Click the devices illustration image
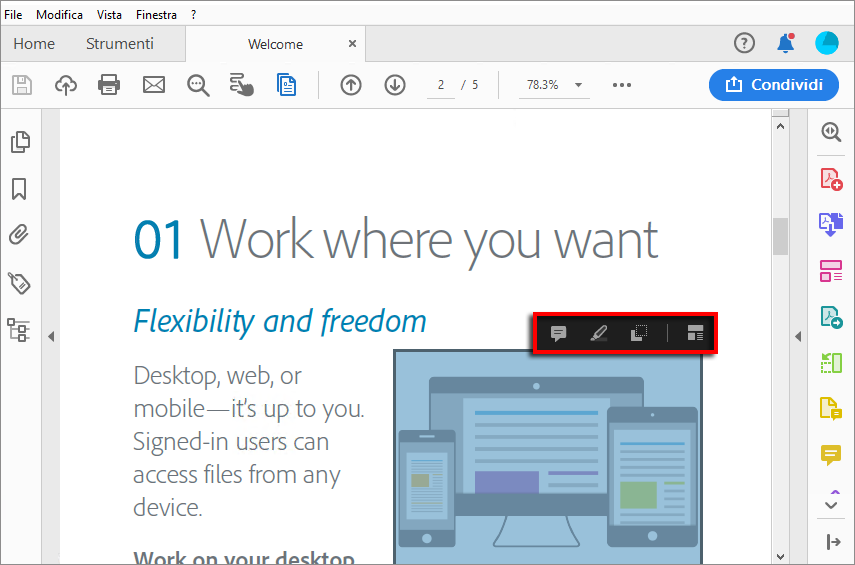This screenshot has width=855, height=565. [x=547, y=457]
